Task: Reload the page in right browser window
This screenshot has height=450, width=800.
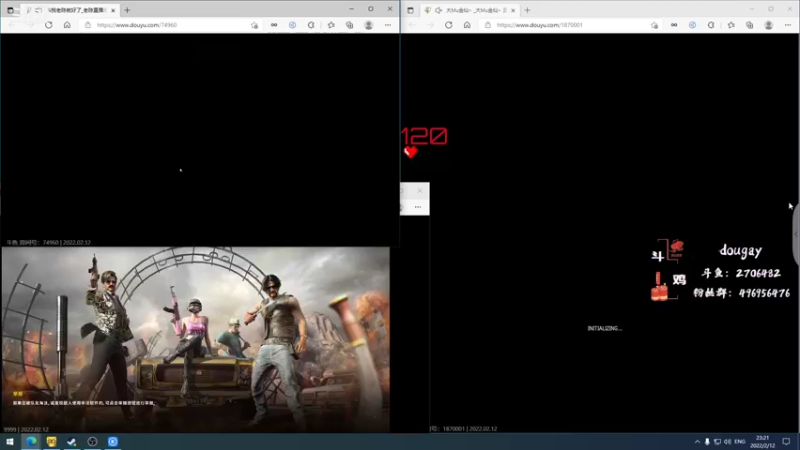Action: point(448,24)
